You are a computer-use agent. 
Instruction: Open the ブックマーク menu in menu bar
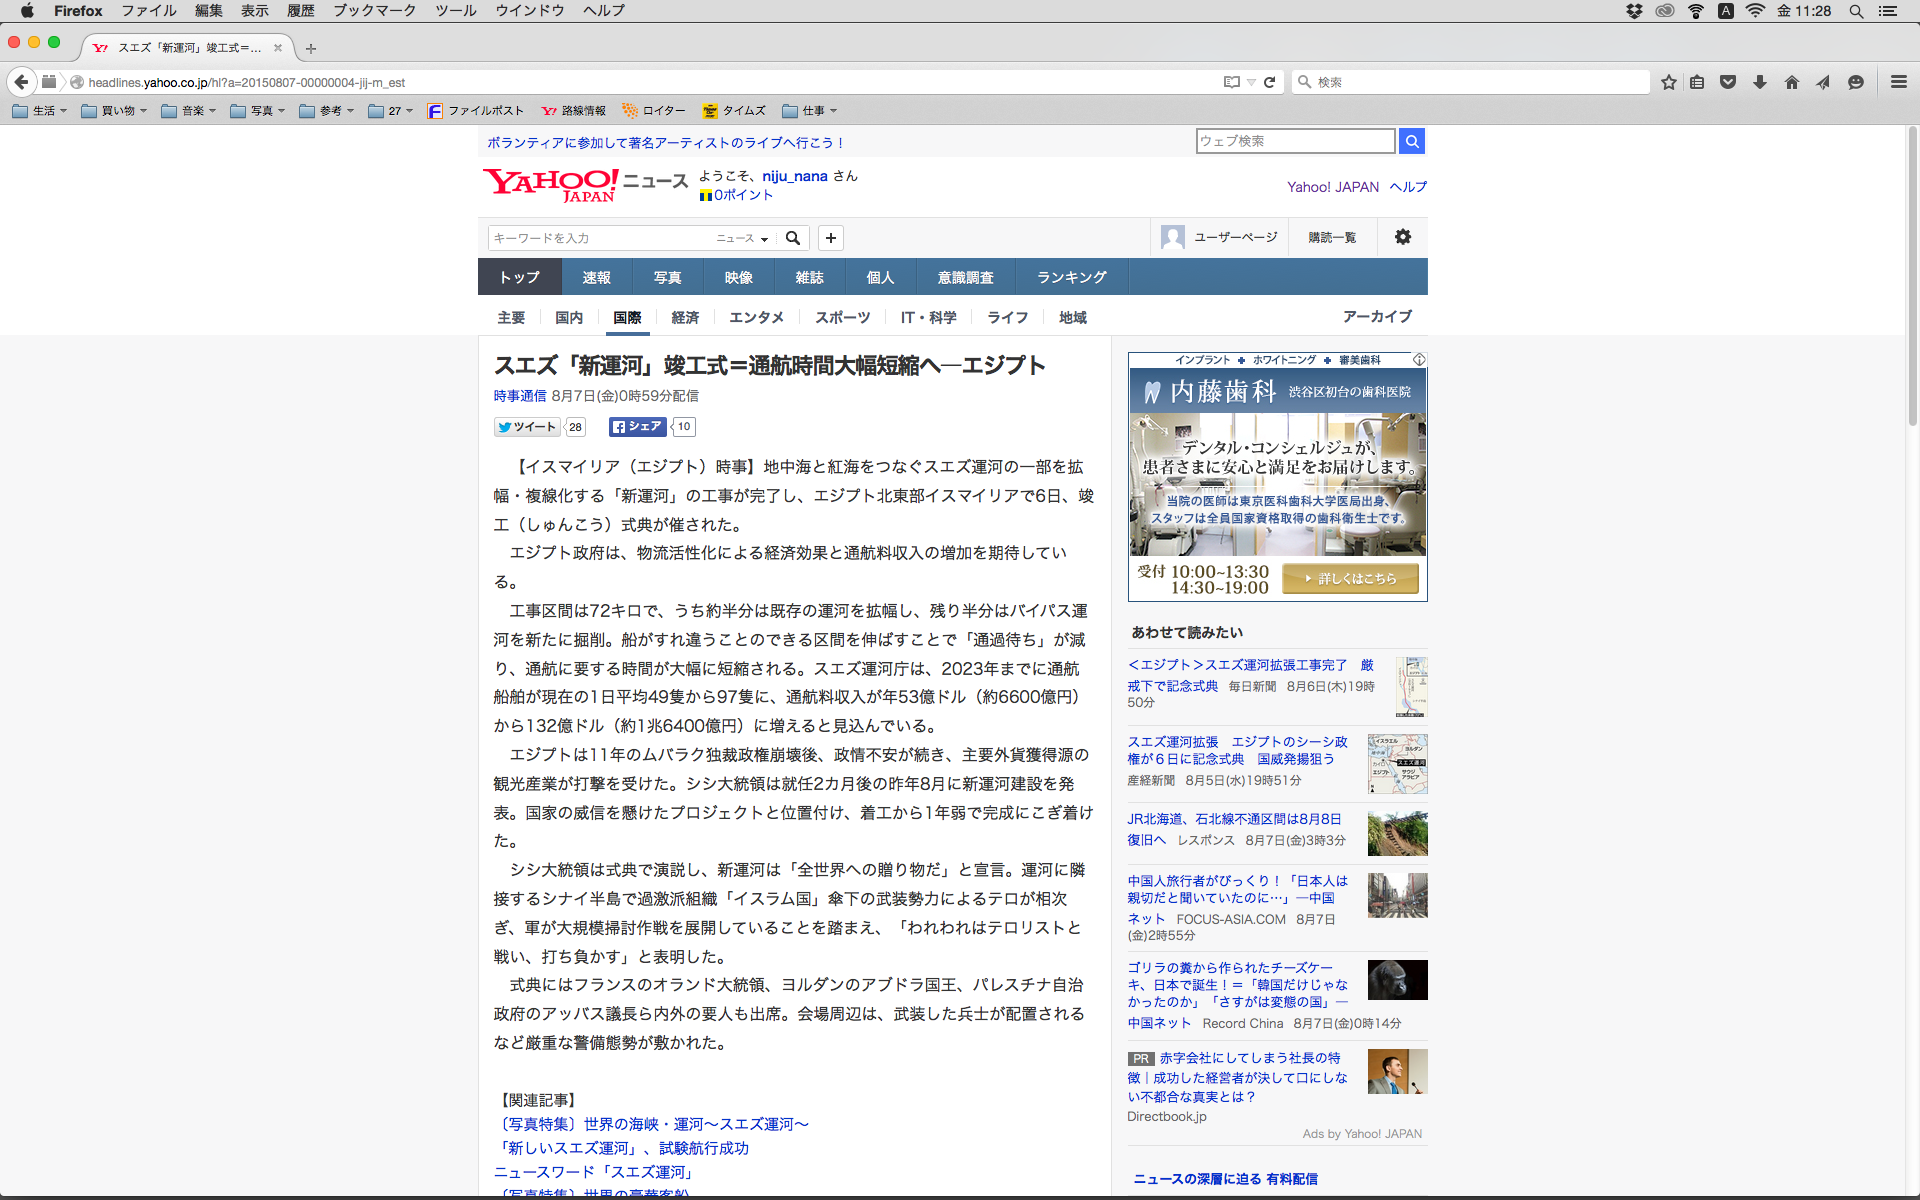pos(374,11)
